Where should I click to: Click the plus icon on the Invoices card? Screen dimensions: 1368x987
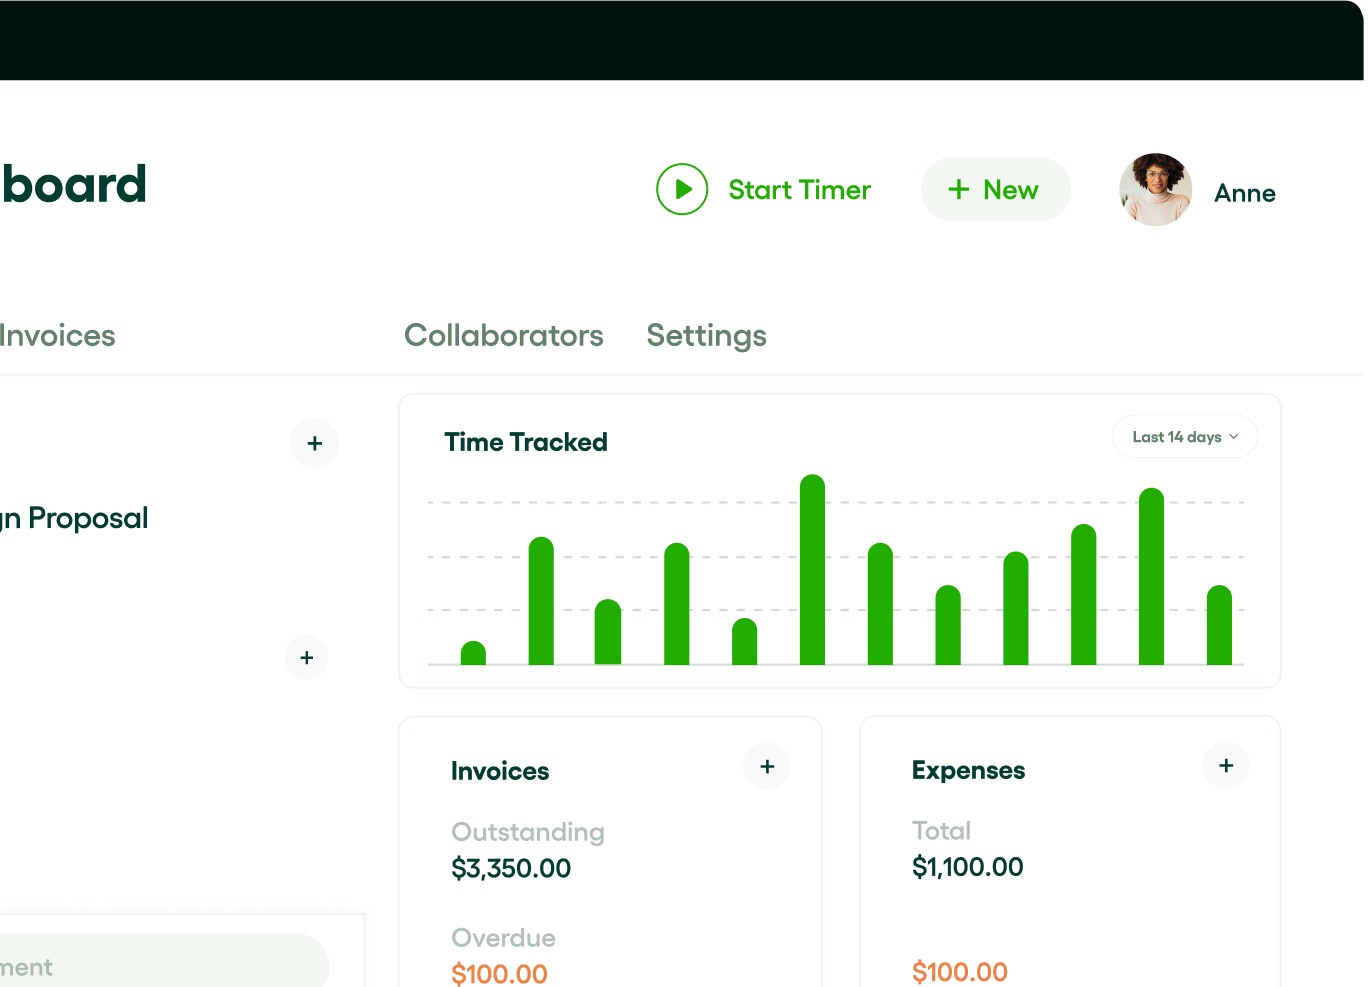767,766
